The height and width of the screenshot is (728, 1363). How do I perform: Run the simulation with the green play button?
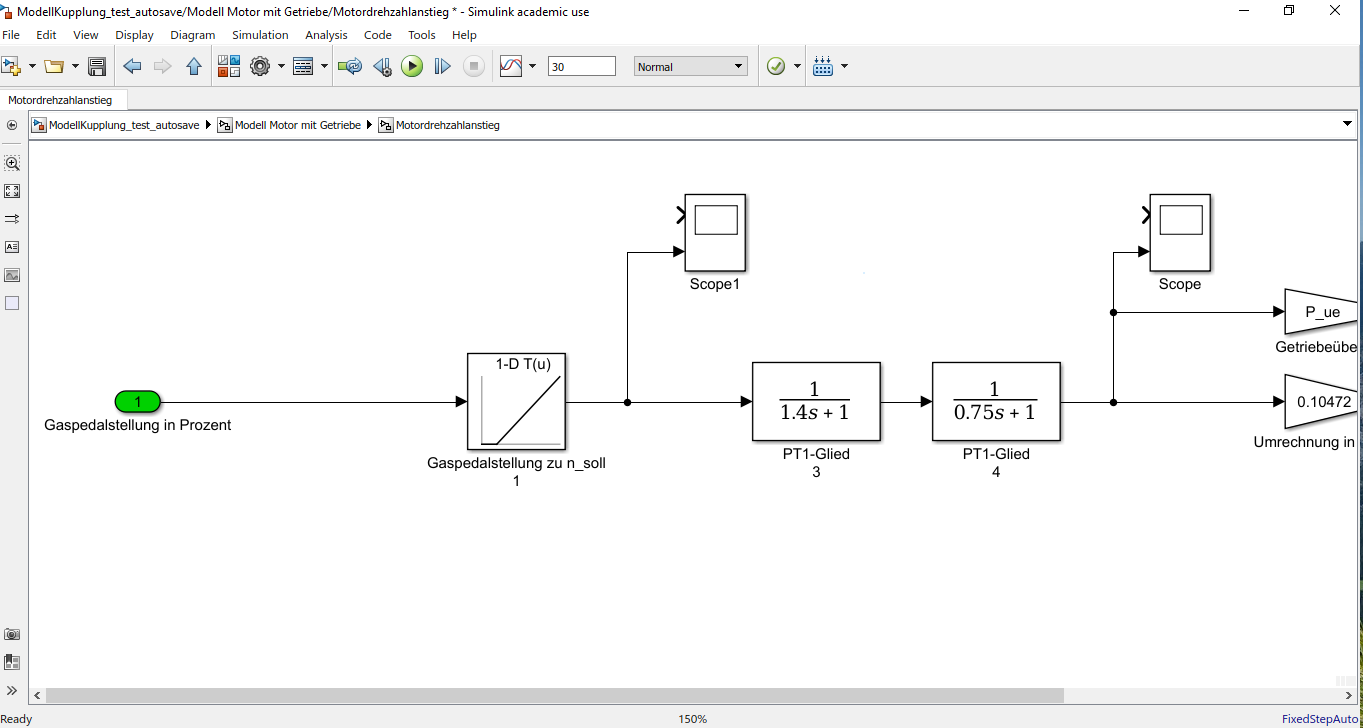point(412,67)
